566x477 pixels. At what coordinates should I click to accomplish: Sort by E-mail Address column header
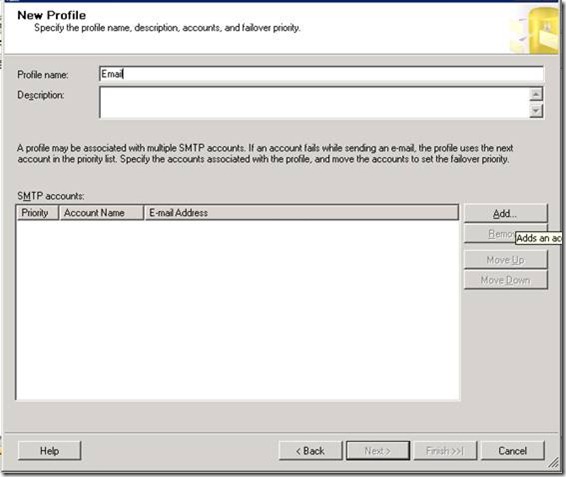click(301, 213)
